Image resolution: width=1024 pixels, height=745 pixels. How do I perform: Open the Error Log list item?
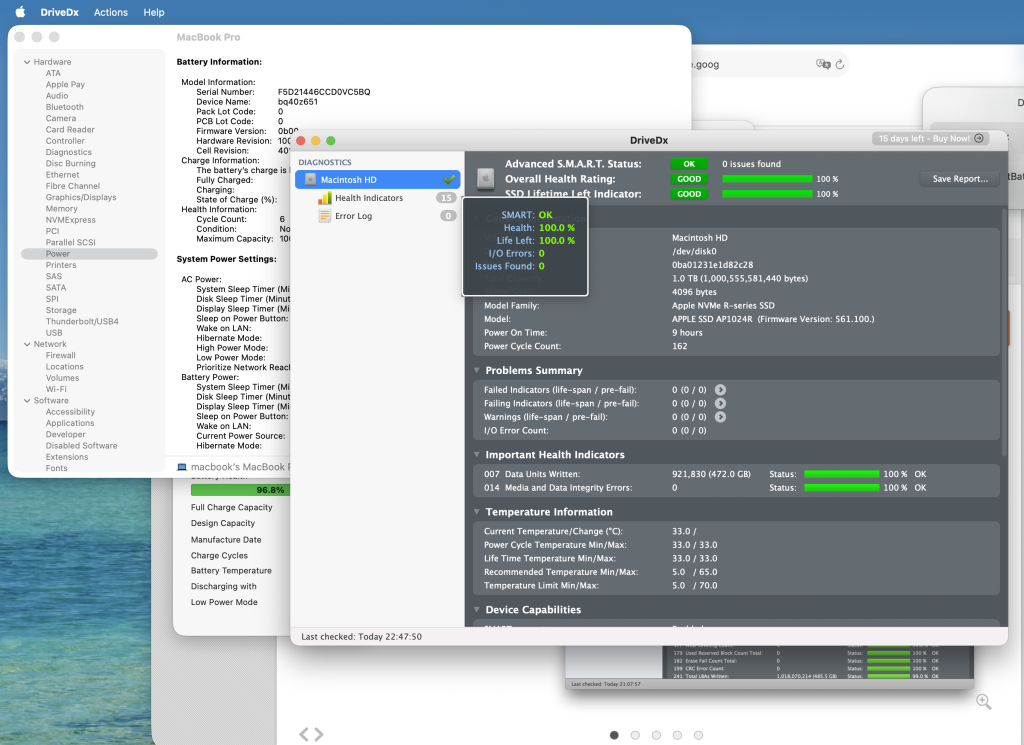click(353, 216)
